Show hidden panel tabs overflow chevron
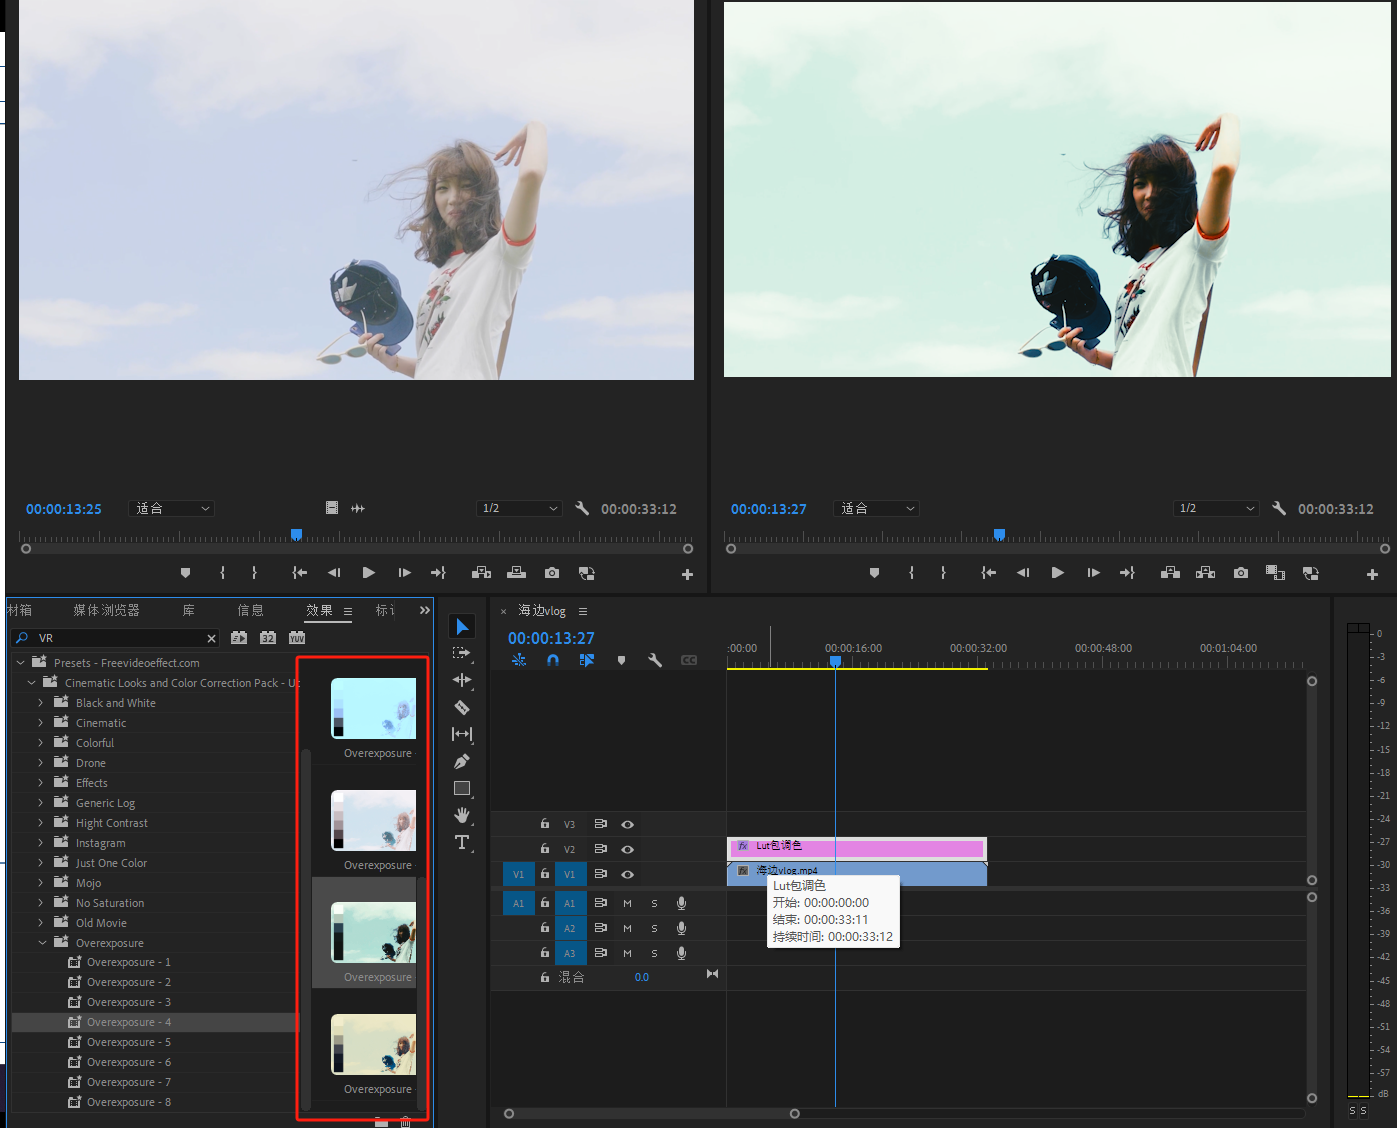This screenshot has width=1397, height=1128. 425,610
